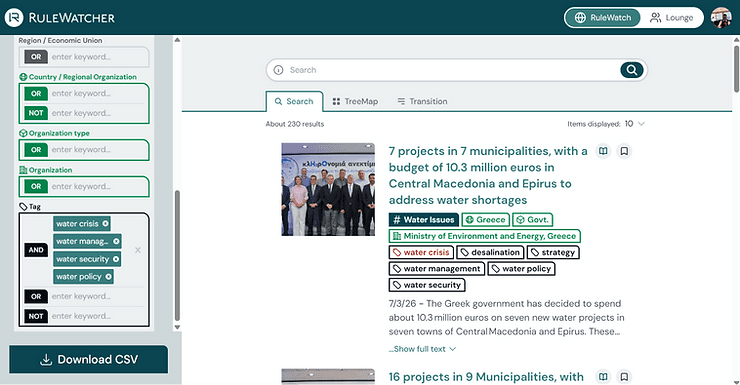Click the strategy tag
This screenshot has height=385, width=740.
tap(553, 252)
